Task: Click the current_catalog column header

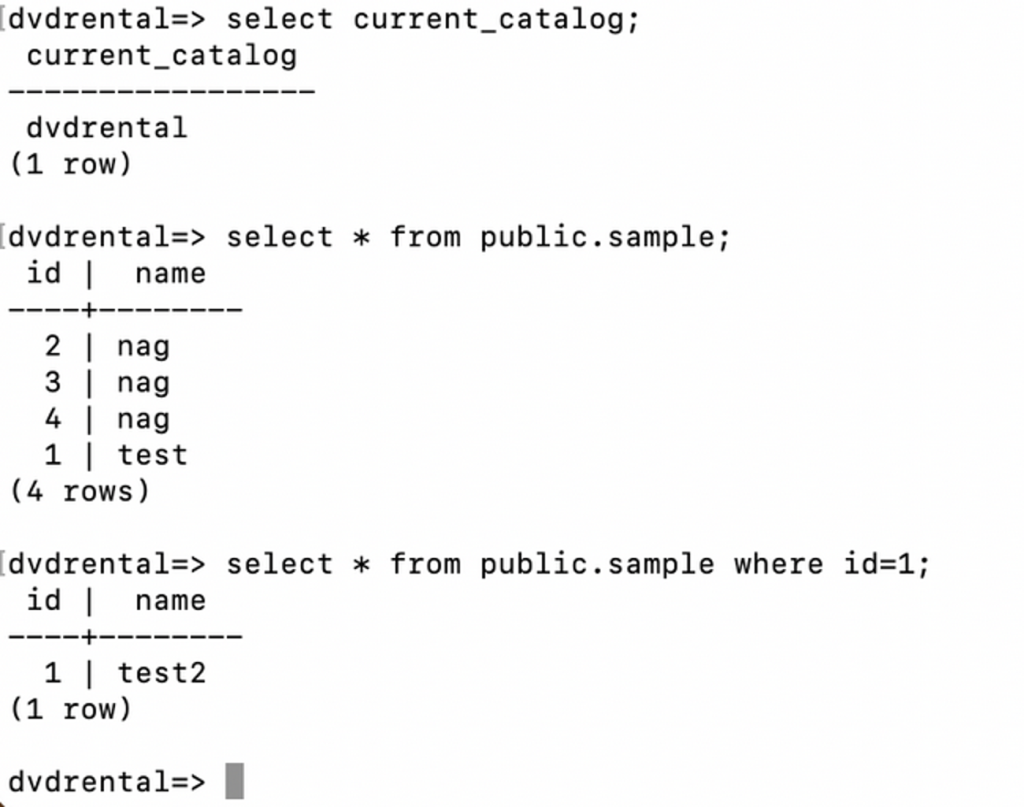Action: (x=162, y=56)
